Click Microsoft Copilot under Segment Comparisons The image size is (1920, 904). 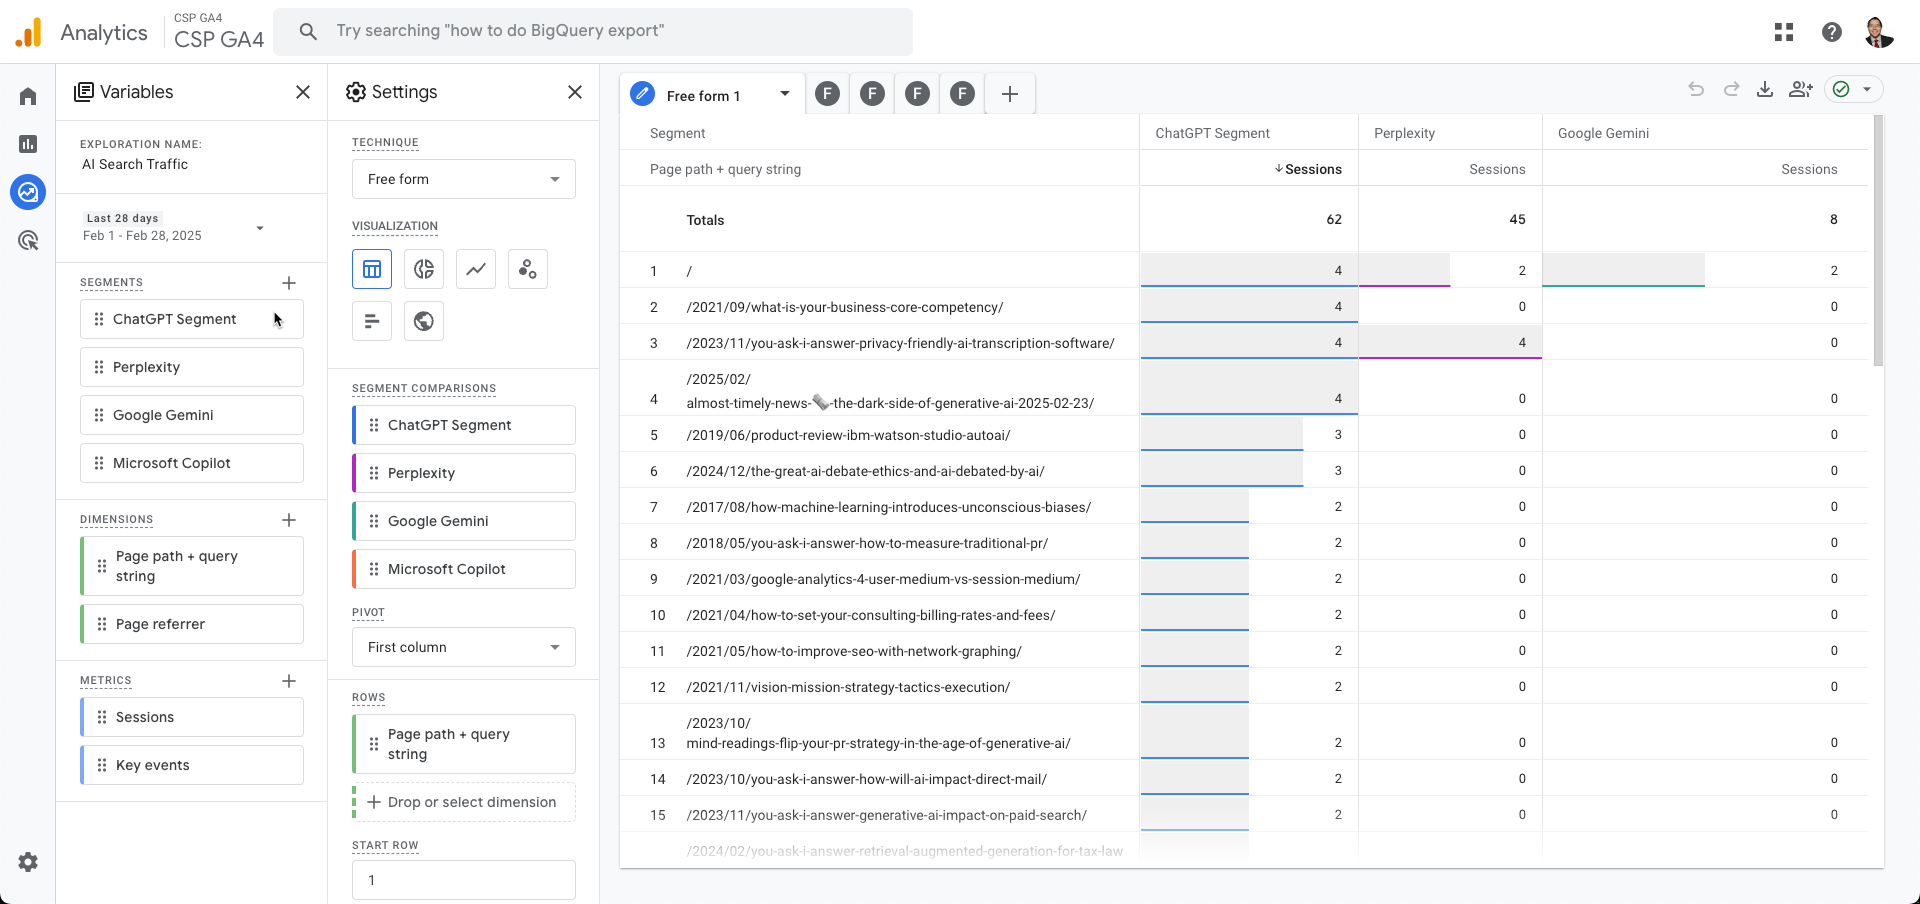point(464,569)
